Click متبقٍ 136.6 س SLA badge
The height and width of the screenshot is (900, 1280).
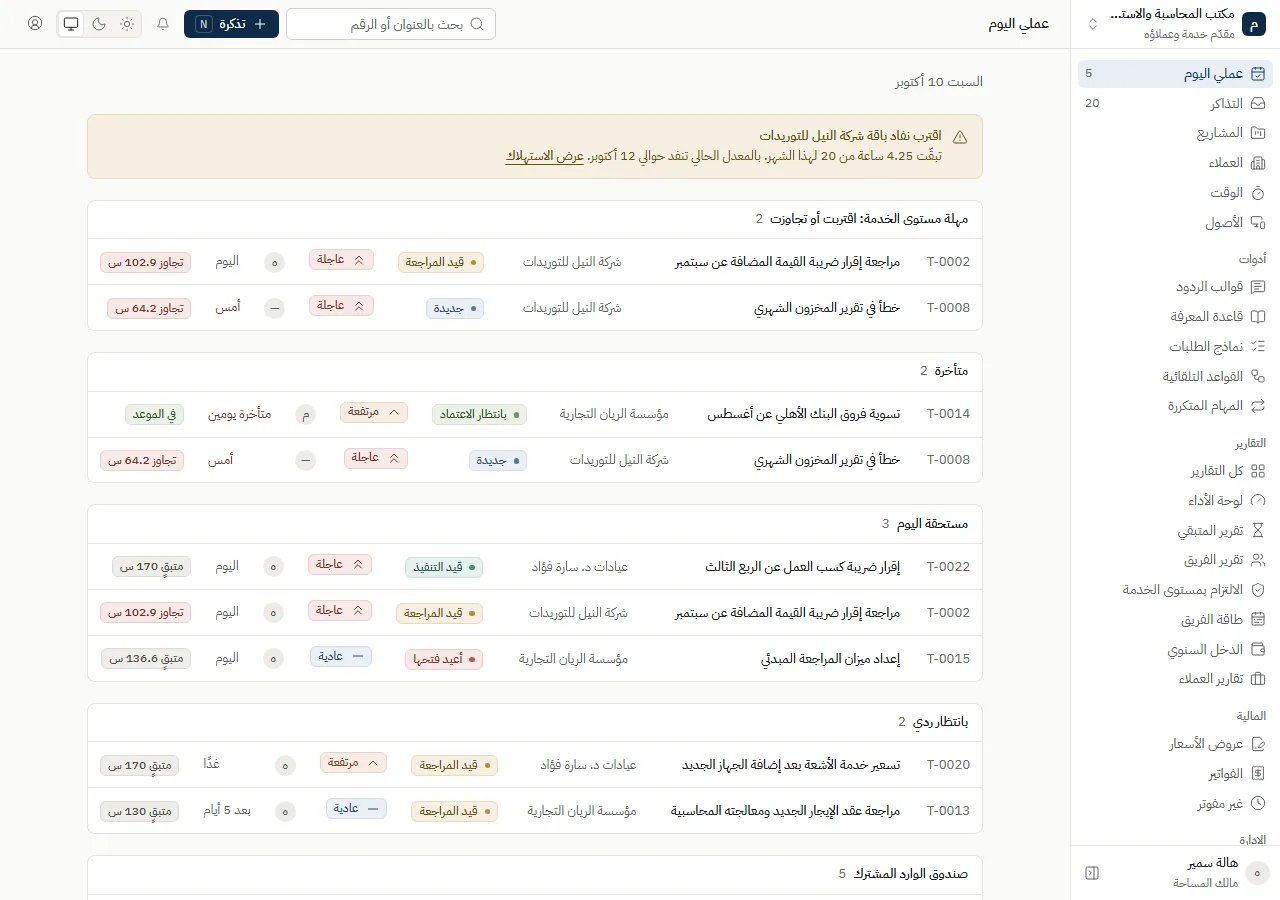(x=146, y=659)
